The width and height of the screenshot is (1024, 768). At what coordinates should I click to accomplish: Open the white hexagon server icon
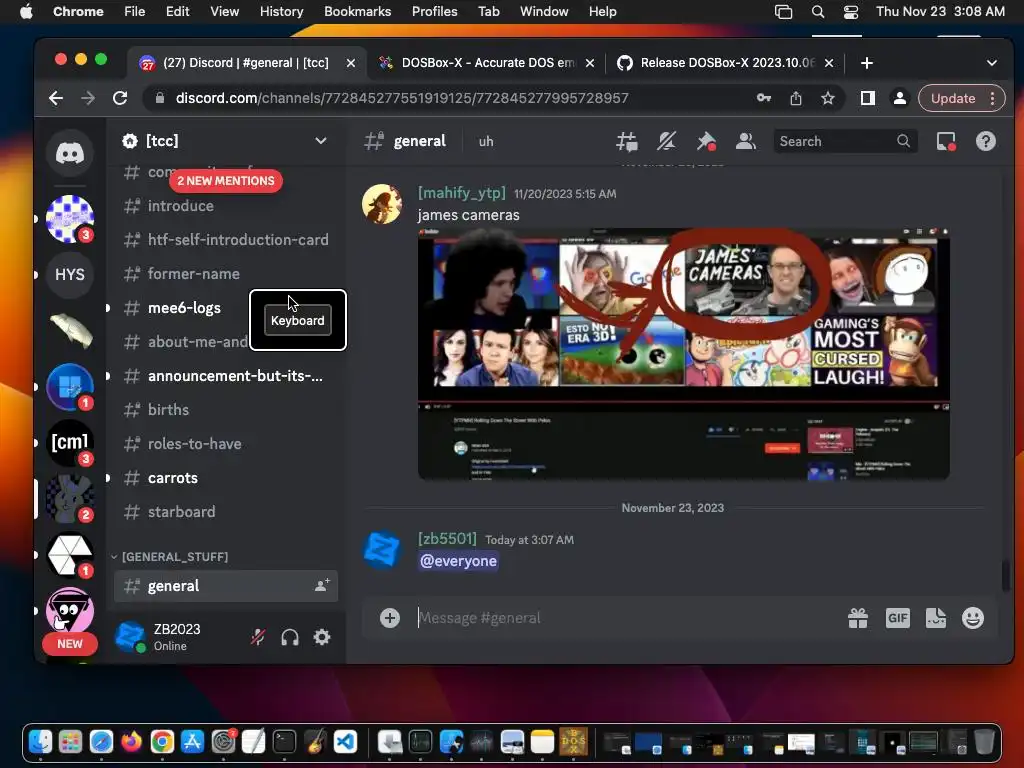point(69,555)
